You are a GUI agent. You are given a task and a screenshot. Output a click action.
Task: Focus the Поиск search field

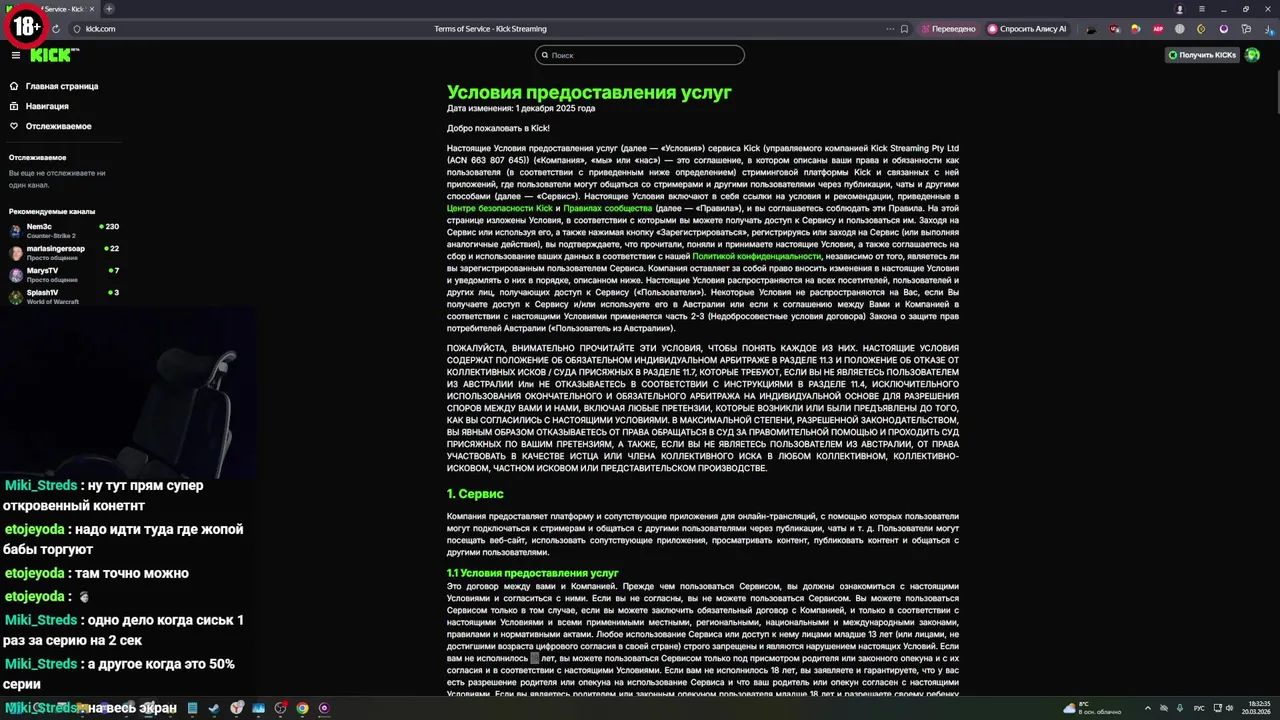[x=640, y=55]
